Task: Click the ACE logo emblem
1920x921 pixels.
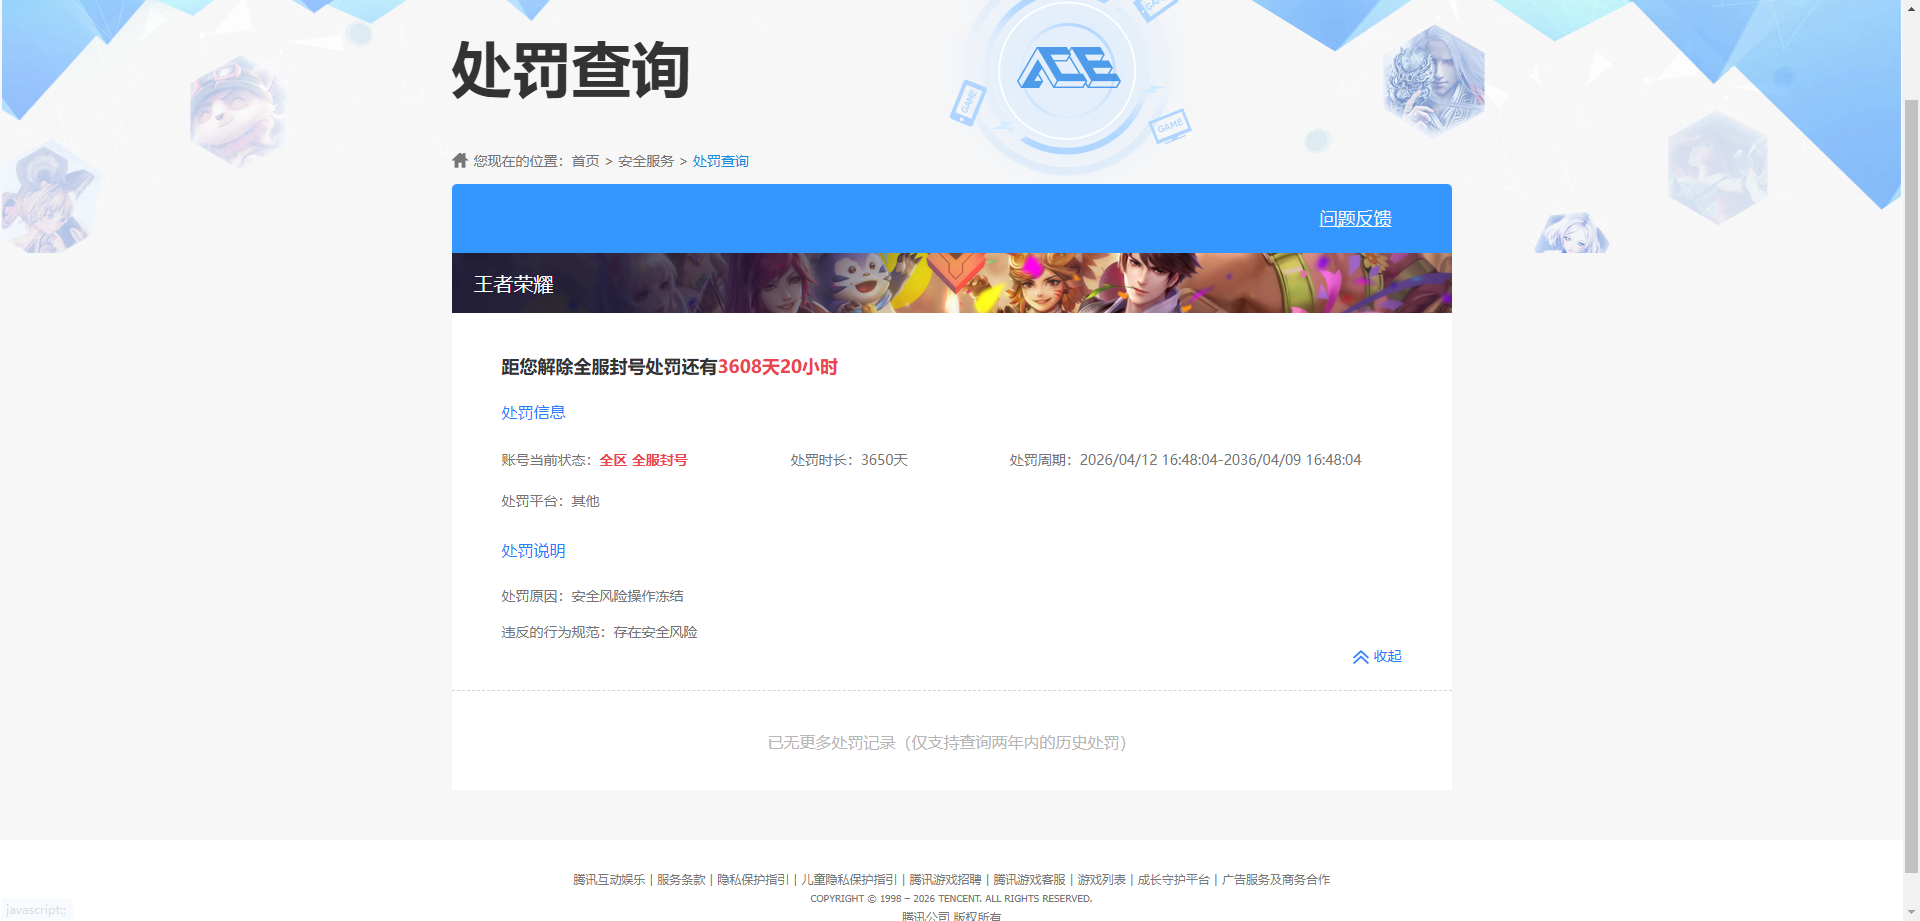Action: (x=1068, y=69)
